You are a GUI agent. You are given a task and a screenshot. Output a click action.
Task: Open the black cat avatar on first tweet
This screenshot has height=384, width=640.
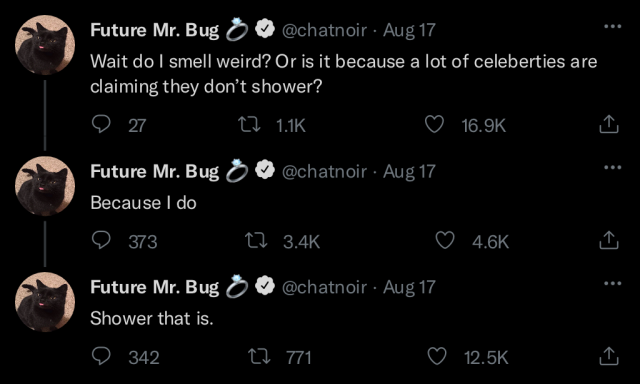click(45, 45)
